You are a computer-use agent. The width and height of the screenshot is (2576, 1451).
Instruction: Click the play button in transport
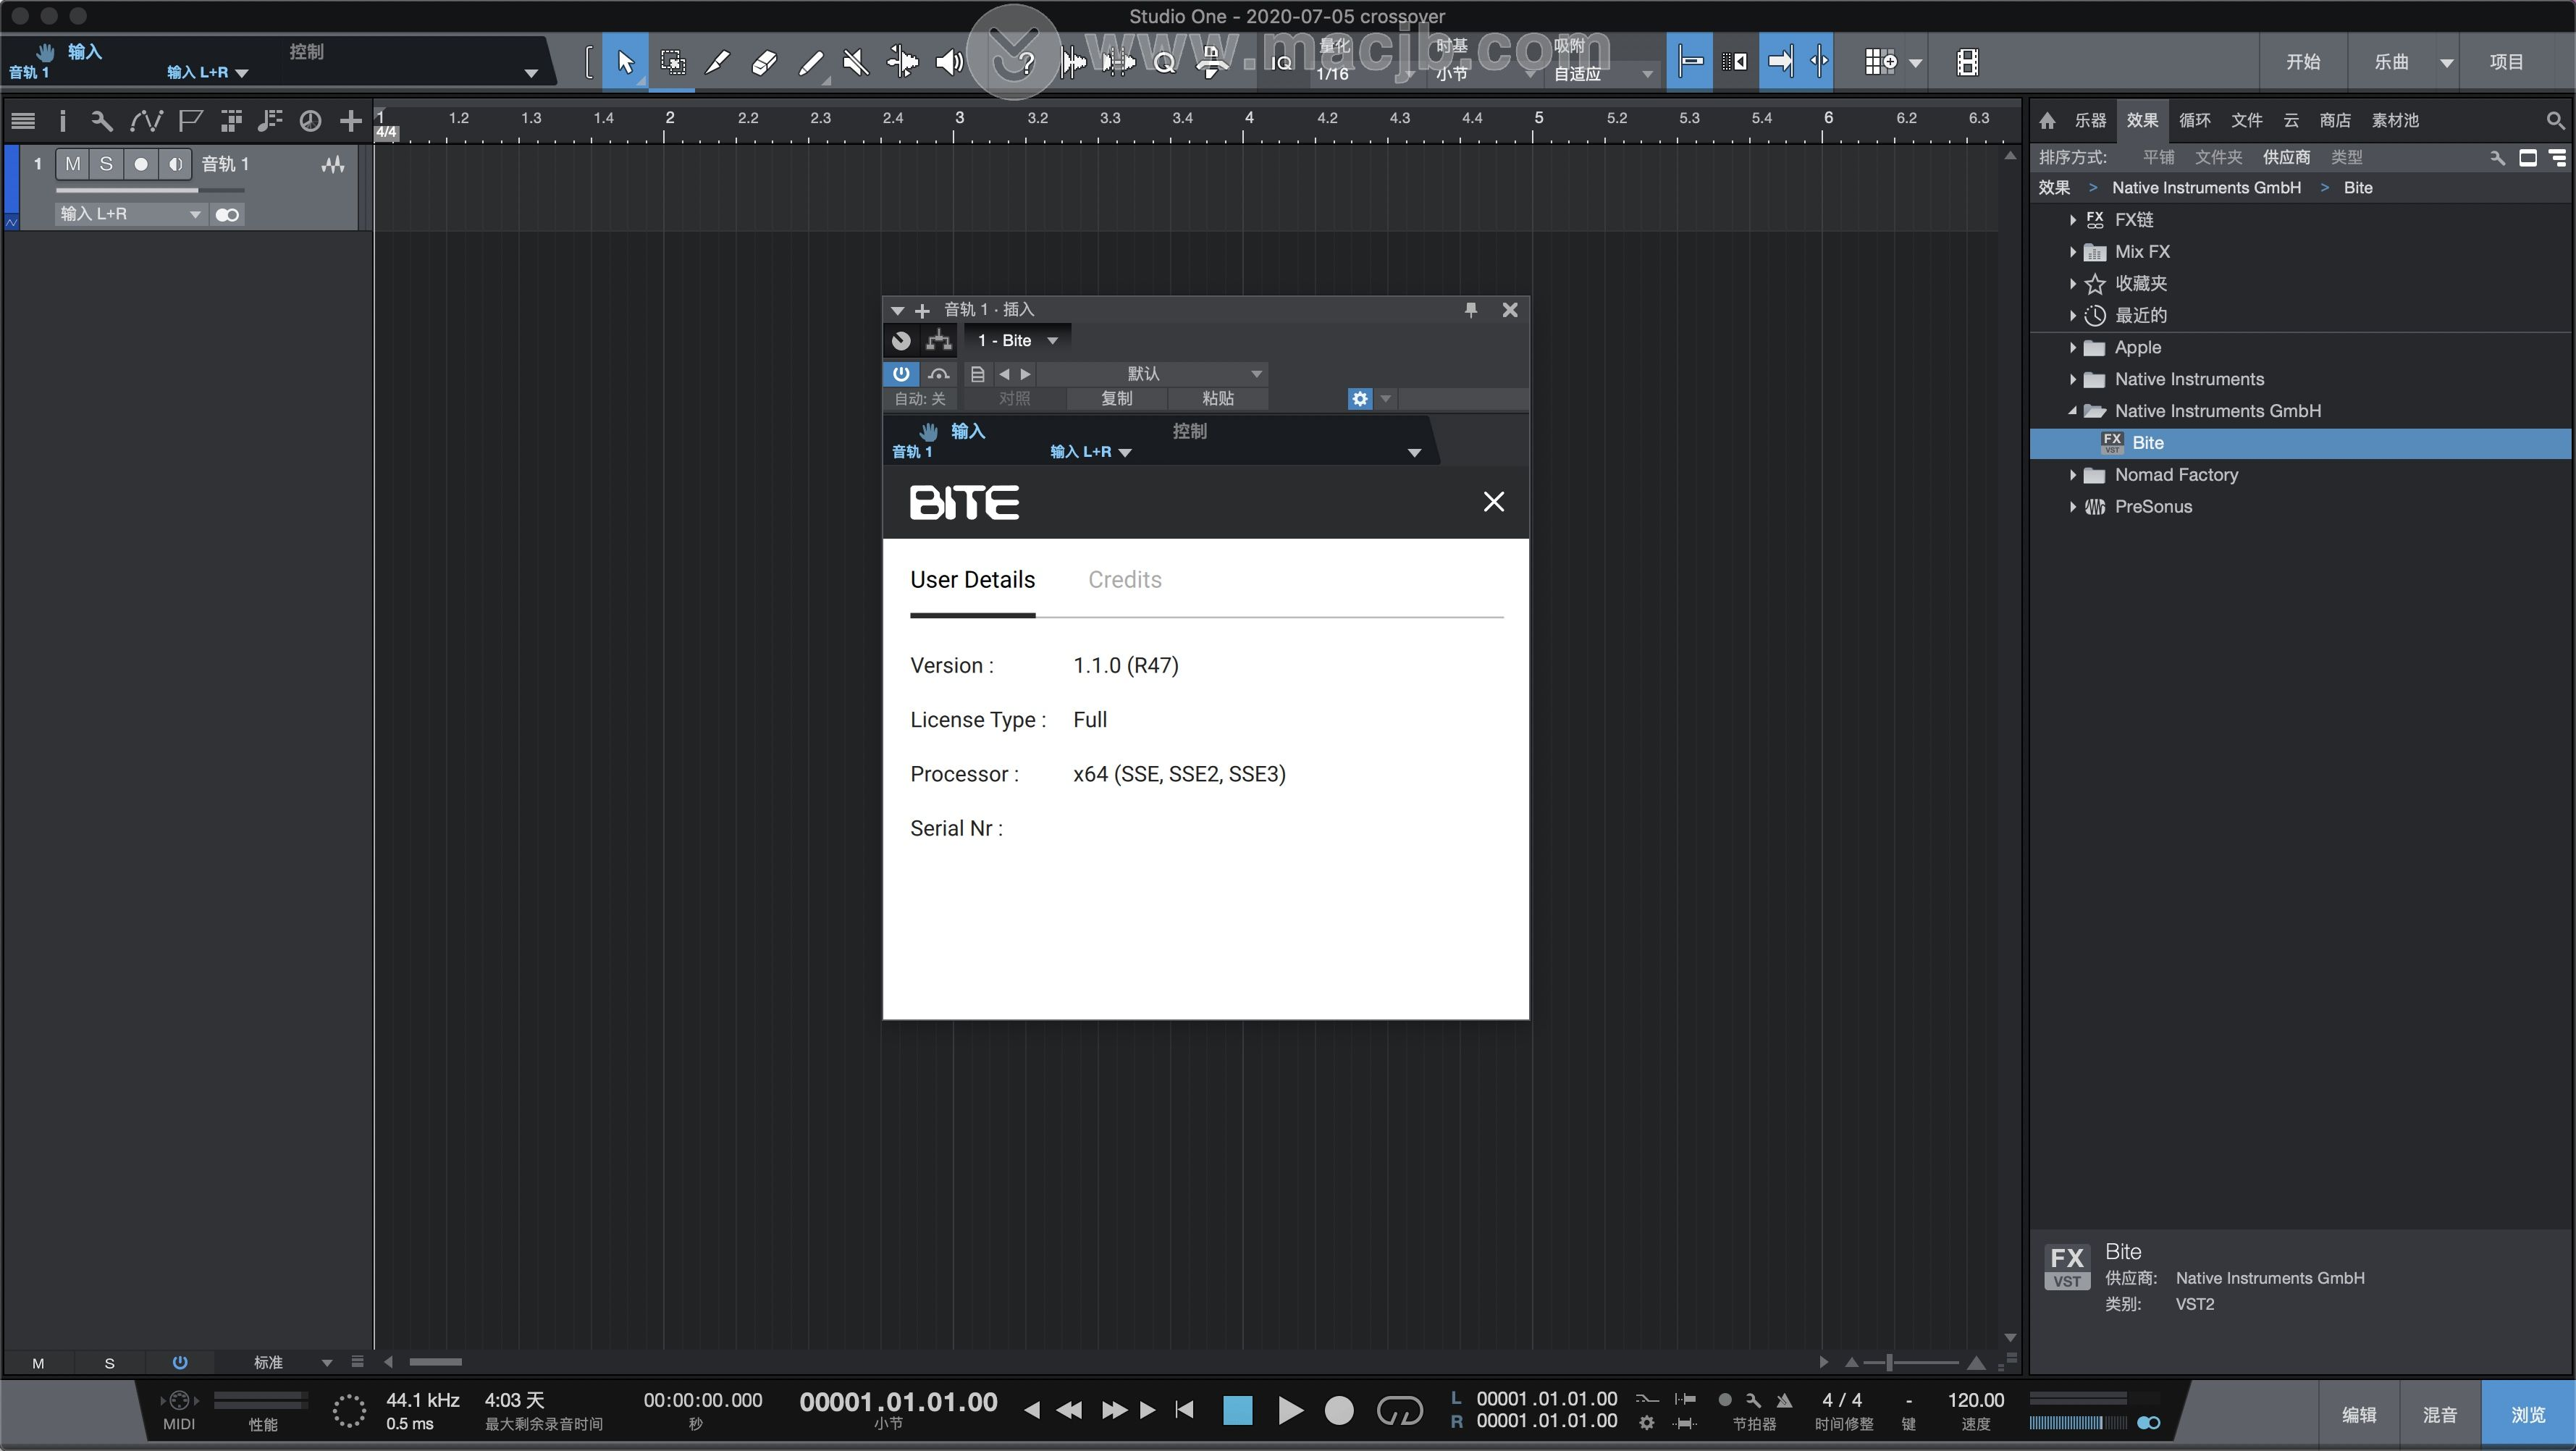pos(1290,1410)
